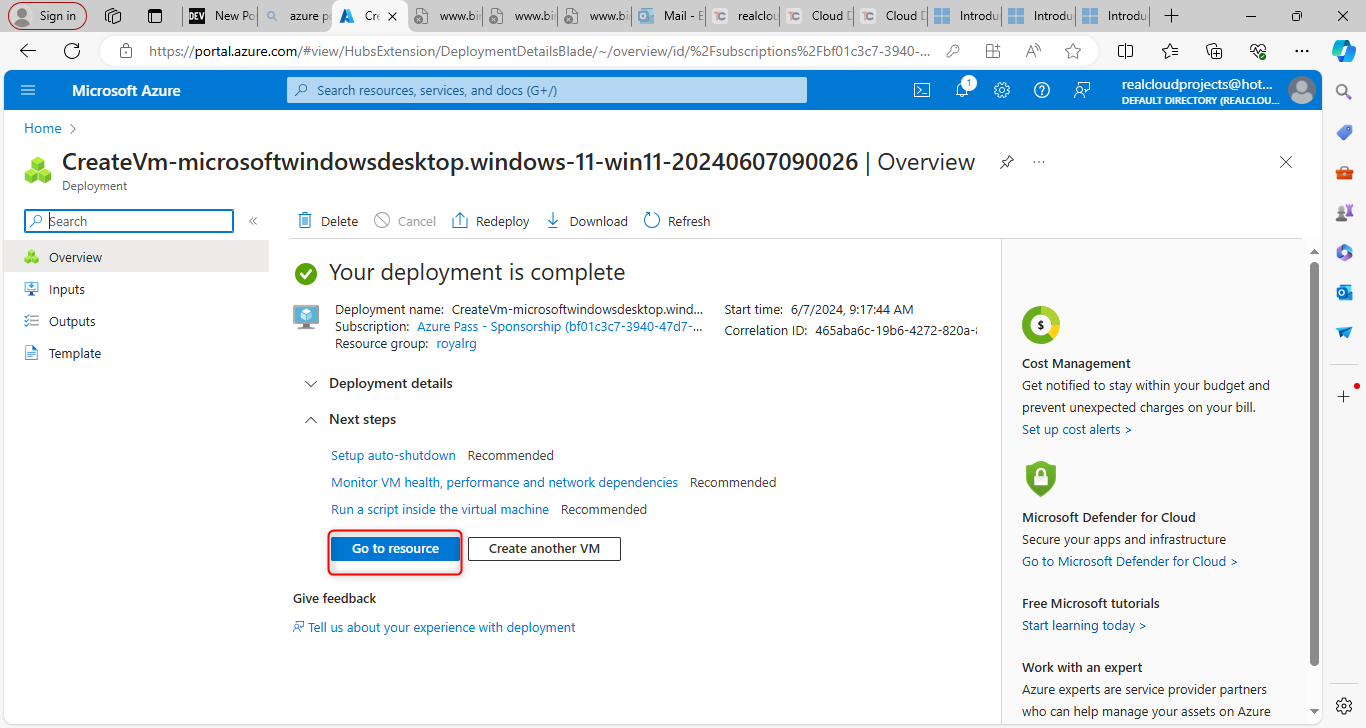Open browser Collections icon
1366x728 pixels.
(x=1214, y=51)
